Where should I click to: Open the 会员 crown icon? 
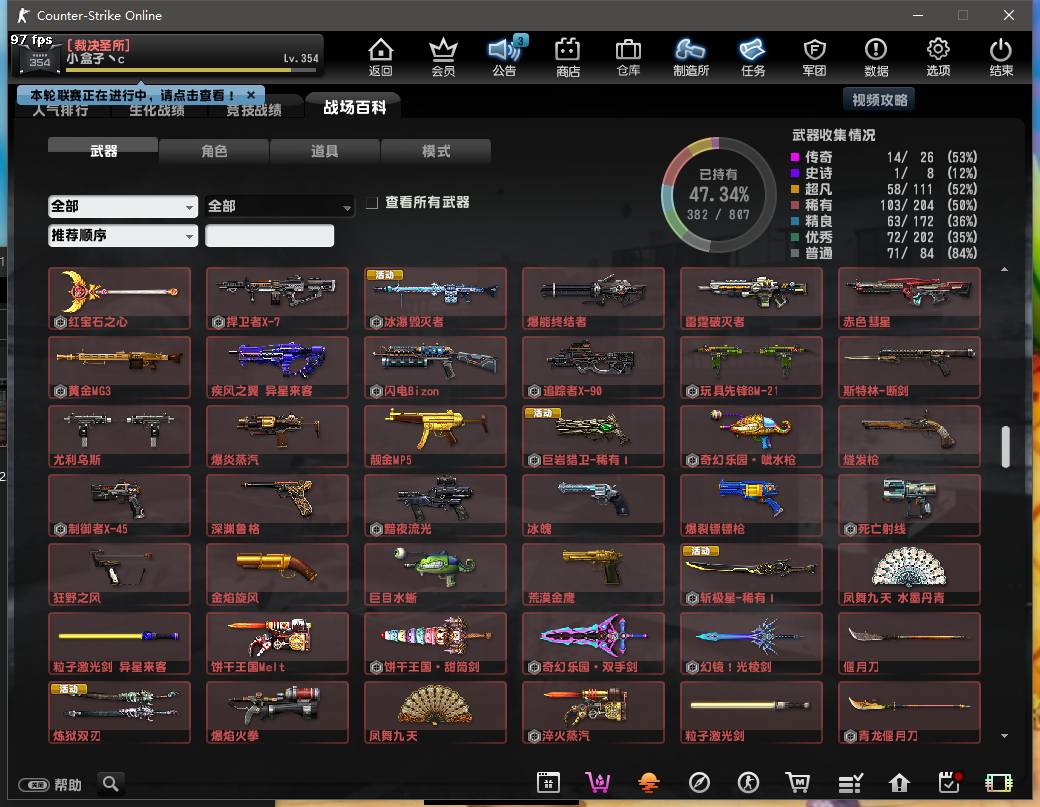(x=443, y=56)
